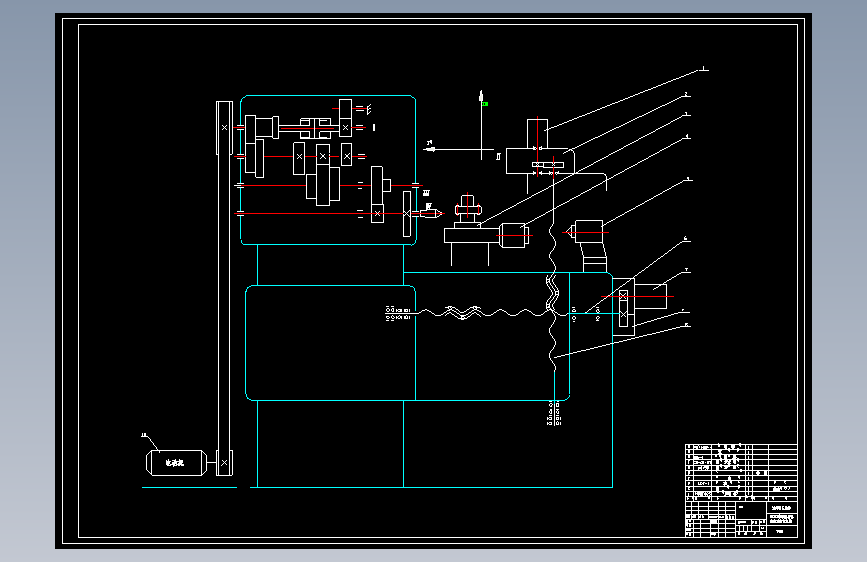The height and width of the screenshot is (562, 867).
Task: Select the servo motor block on right side
Action: [x=651, y=296]
